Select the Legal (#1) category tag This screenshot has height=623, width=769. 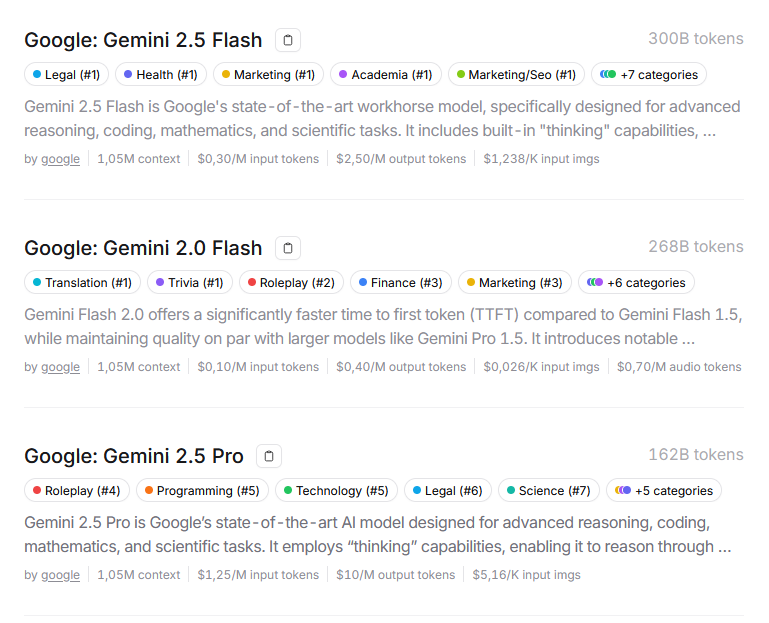[66, 74]
